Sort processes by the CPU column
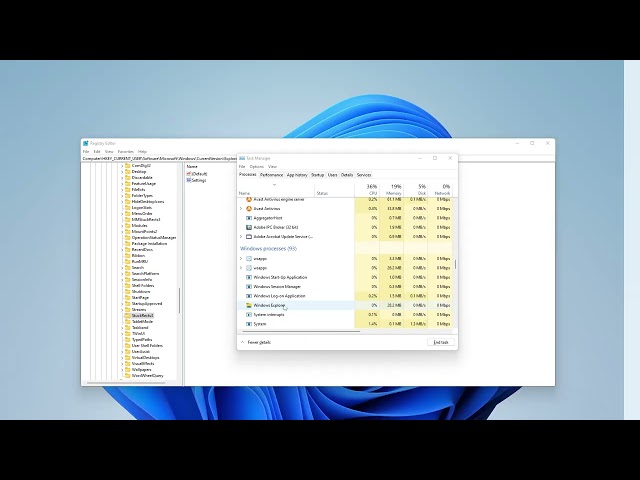 pos(367,189)
